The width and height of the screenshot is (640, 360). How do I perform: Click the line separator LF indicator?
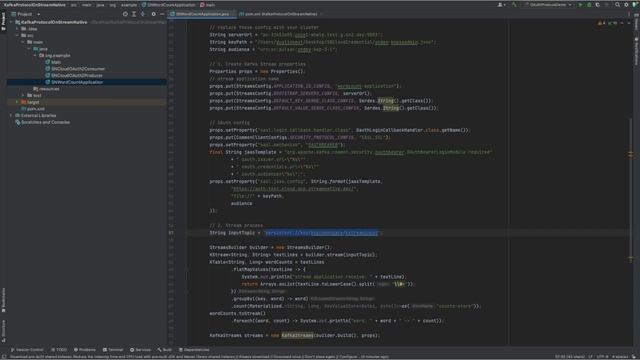591,357
